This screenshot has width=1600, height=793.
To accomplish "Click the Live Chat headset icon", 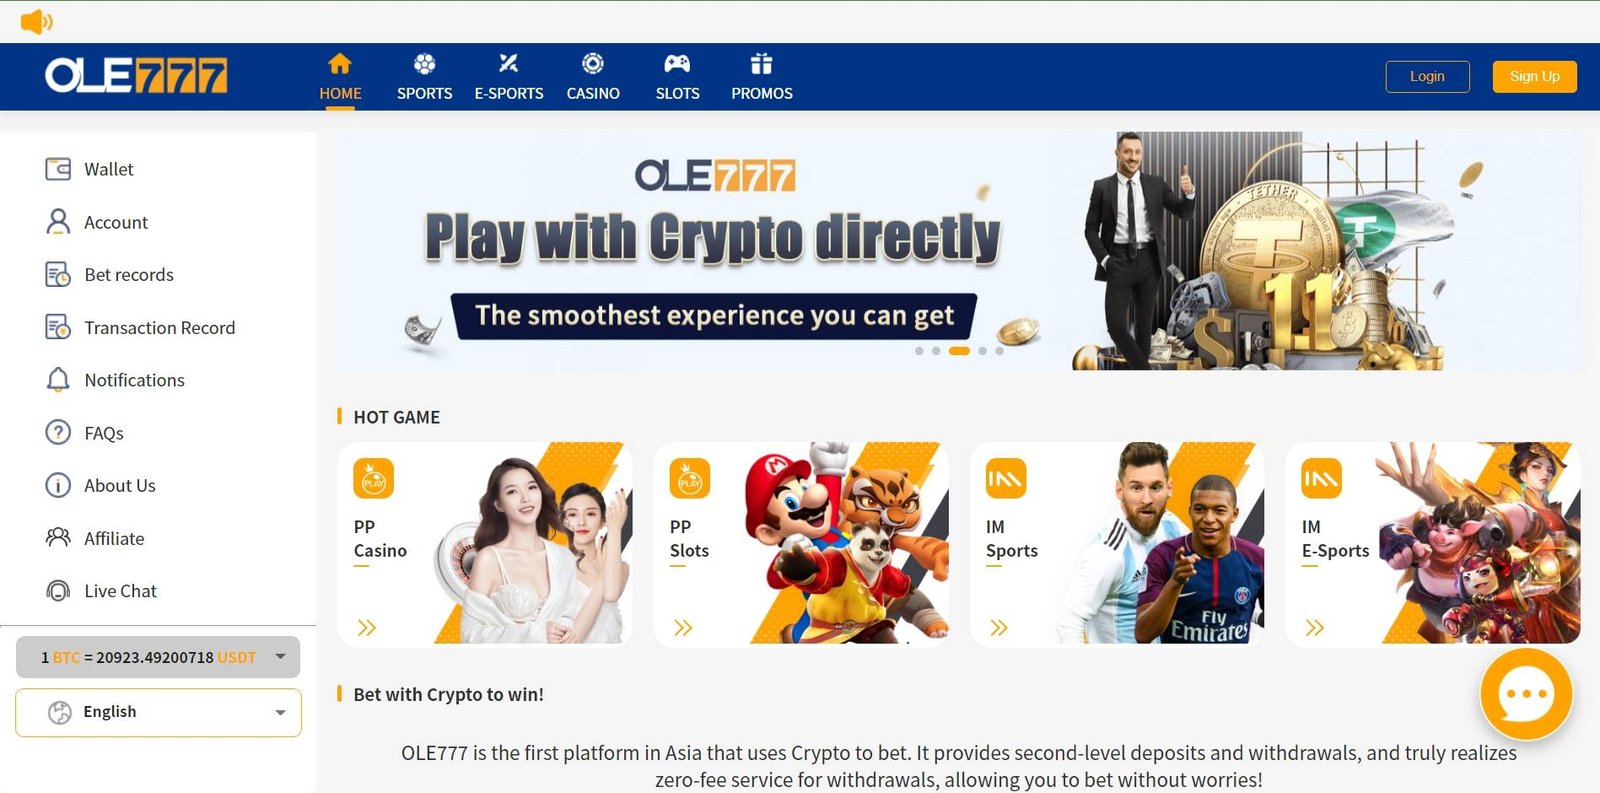I will (58, 591).
